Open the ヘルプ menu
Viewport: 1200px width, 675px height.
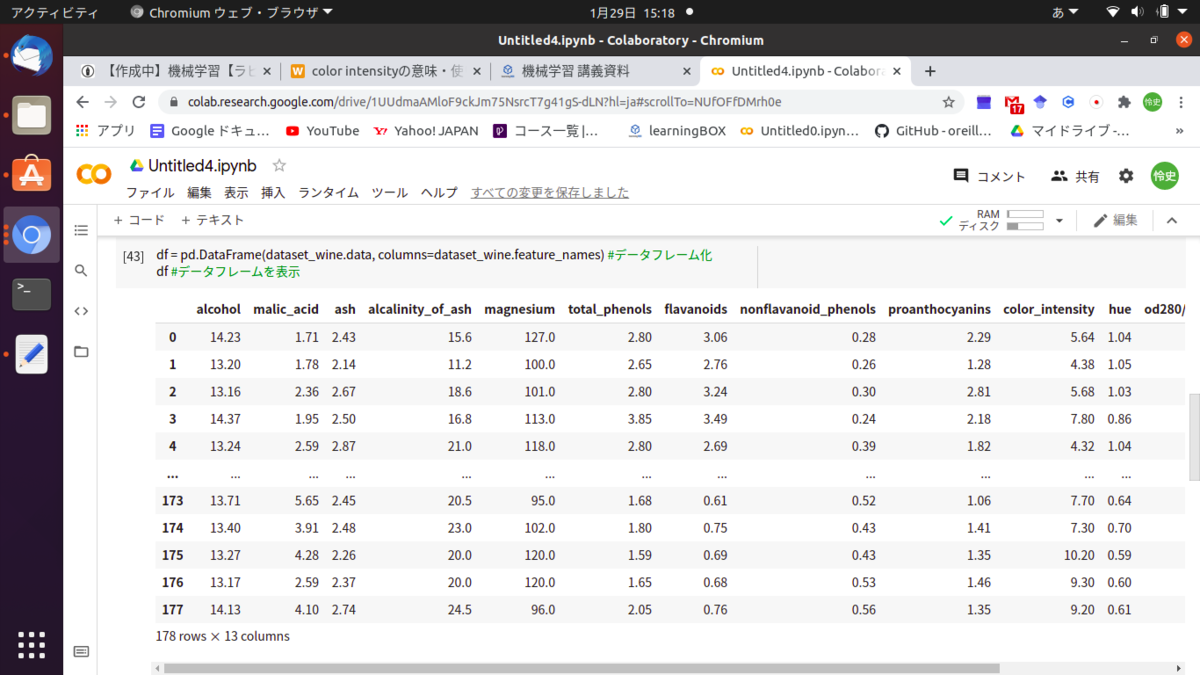(x=439, y=193)
